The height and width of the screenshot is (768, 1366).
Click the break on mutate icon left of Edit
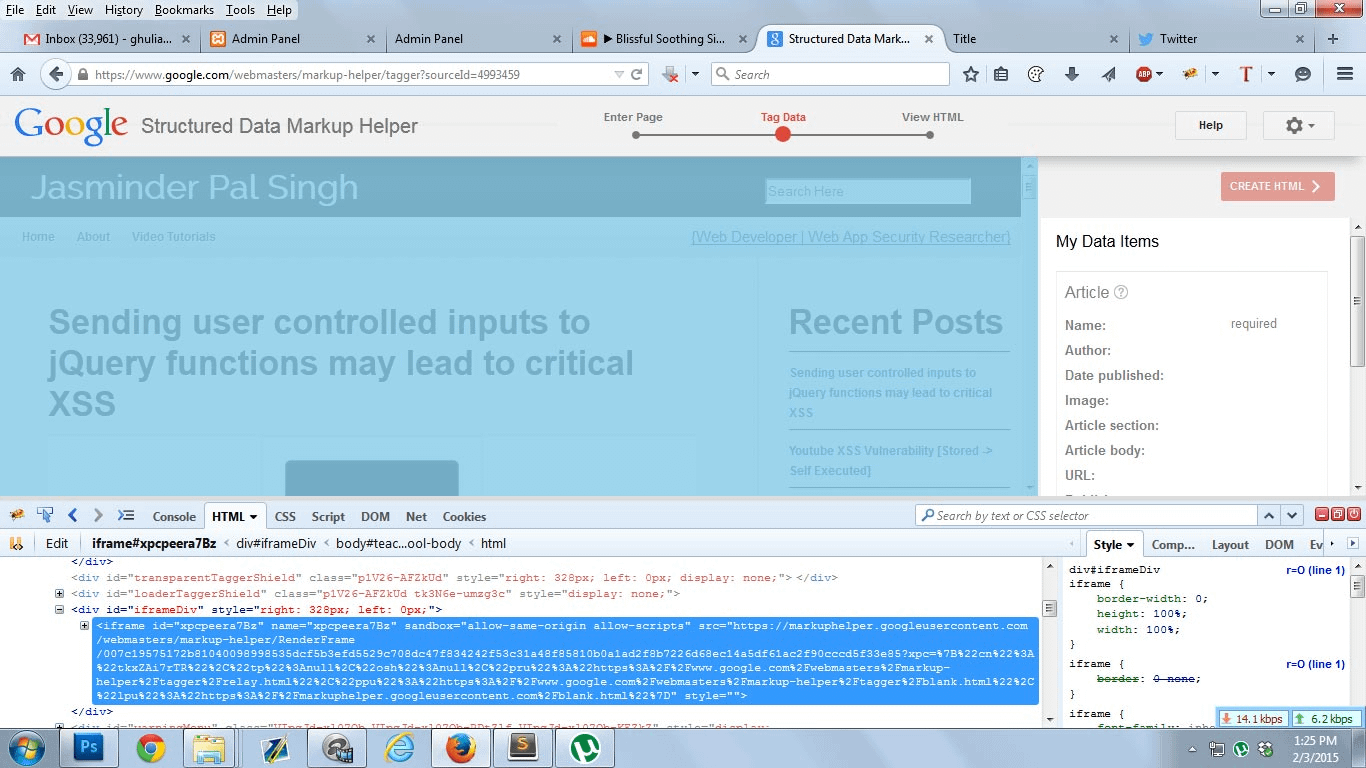coord(17,543)
